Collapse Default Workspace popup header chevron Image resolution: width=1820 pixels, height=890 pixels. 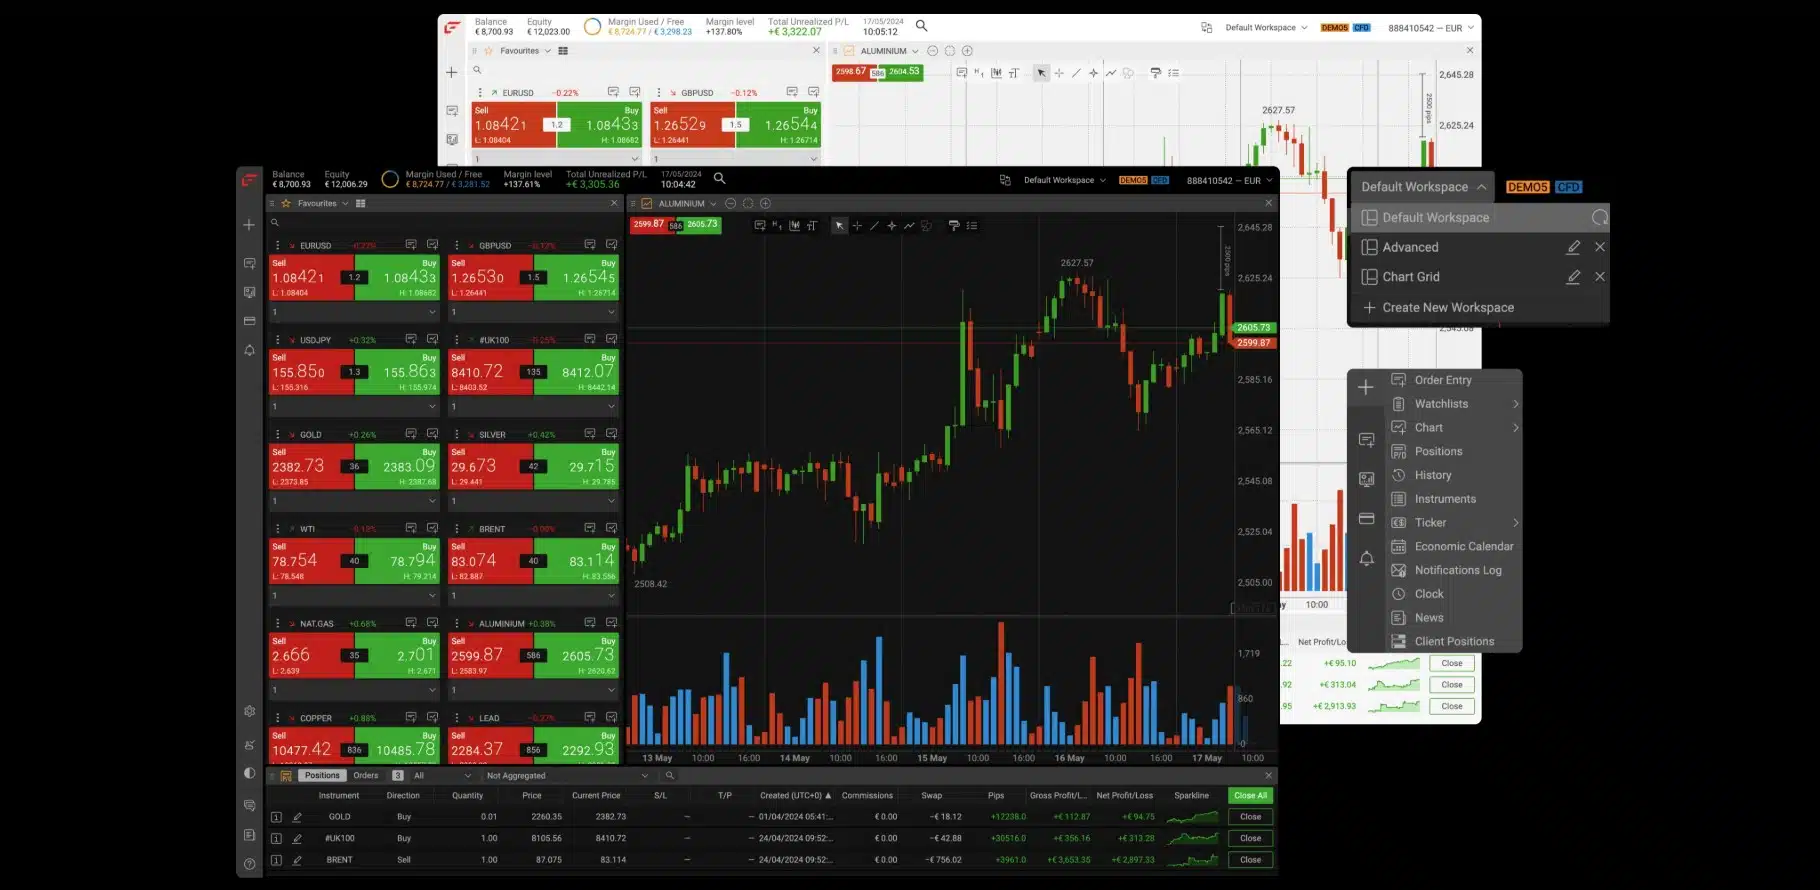[x=1481, y=187]
